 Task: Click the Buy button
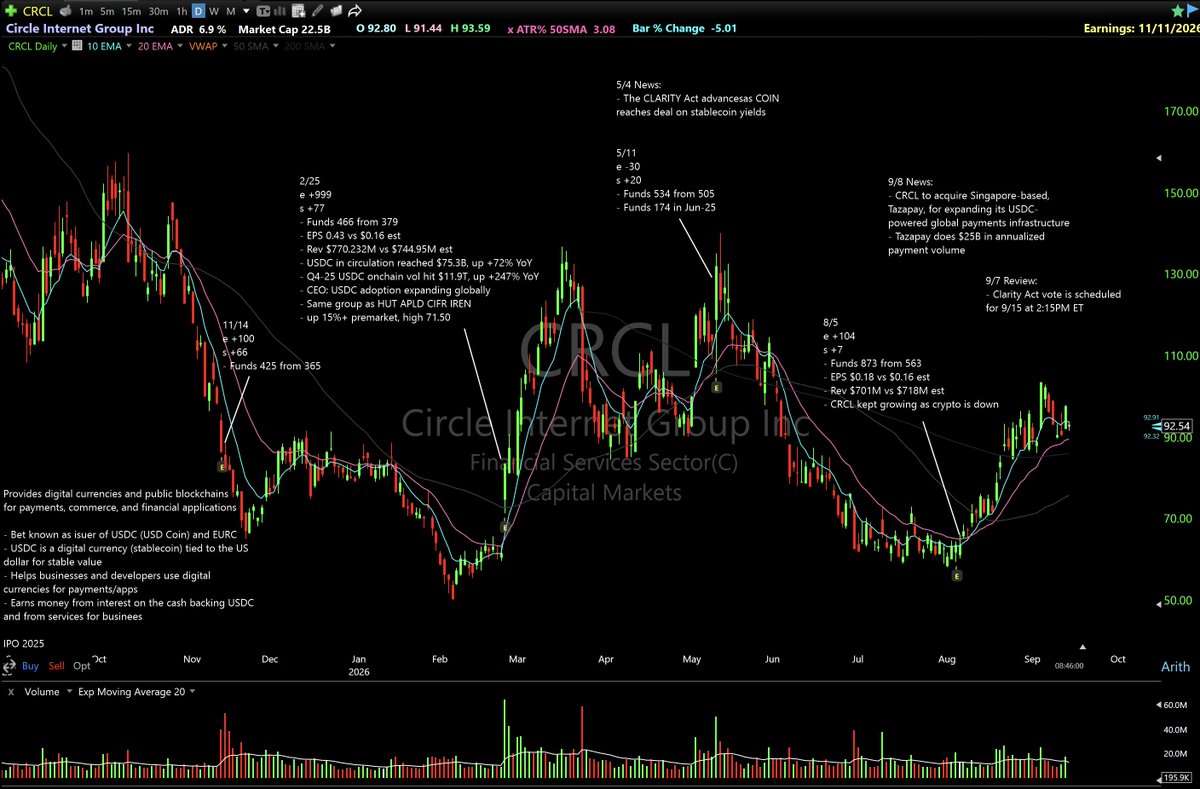coord(30,666)
